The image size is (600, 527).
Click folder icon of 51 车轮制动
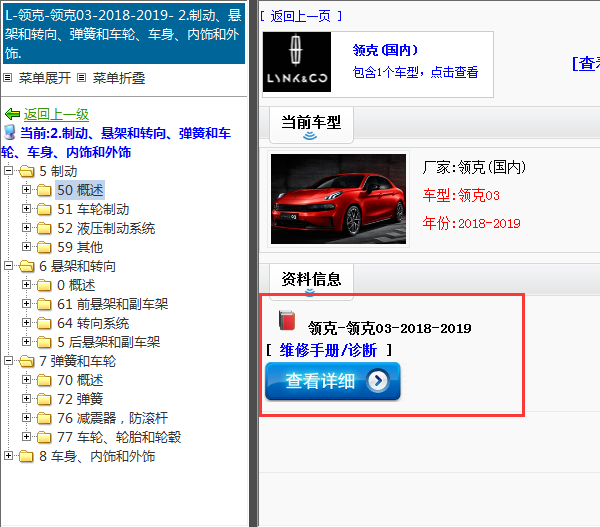(44, 209)
